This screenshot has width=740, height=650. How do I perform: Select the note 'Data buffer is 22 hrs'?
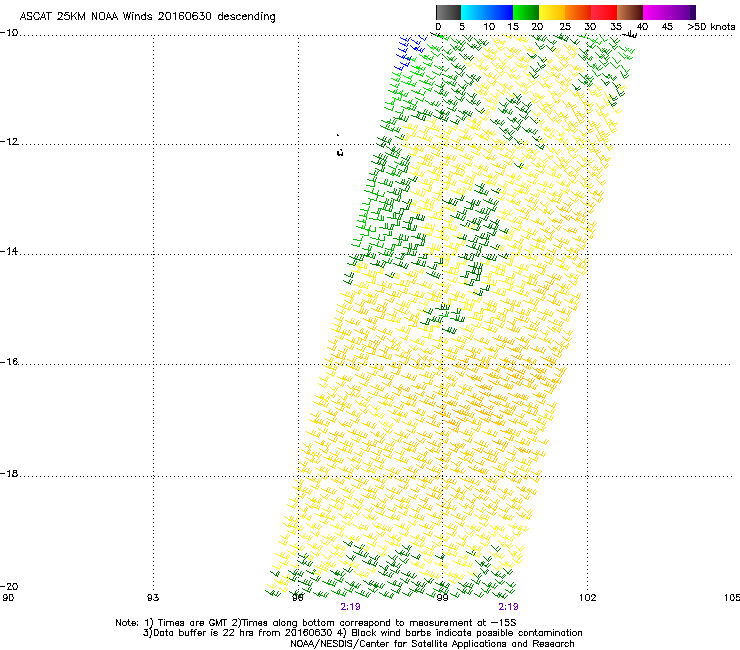204,633
